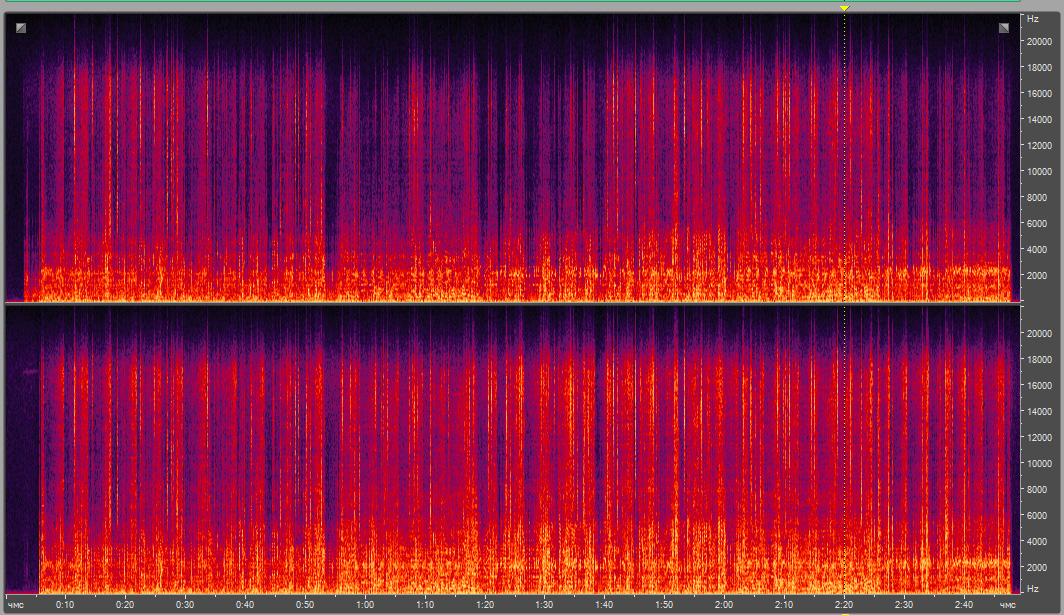The image size is (1064, 615).
Task: Click the 1:30 mark on the timeline ruler
Action: coord(544,605)
